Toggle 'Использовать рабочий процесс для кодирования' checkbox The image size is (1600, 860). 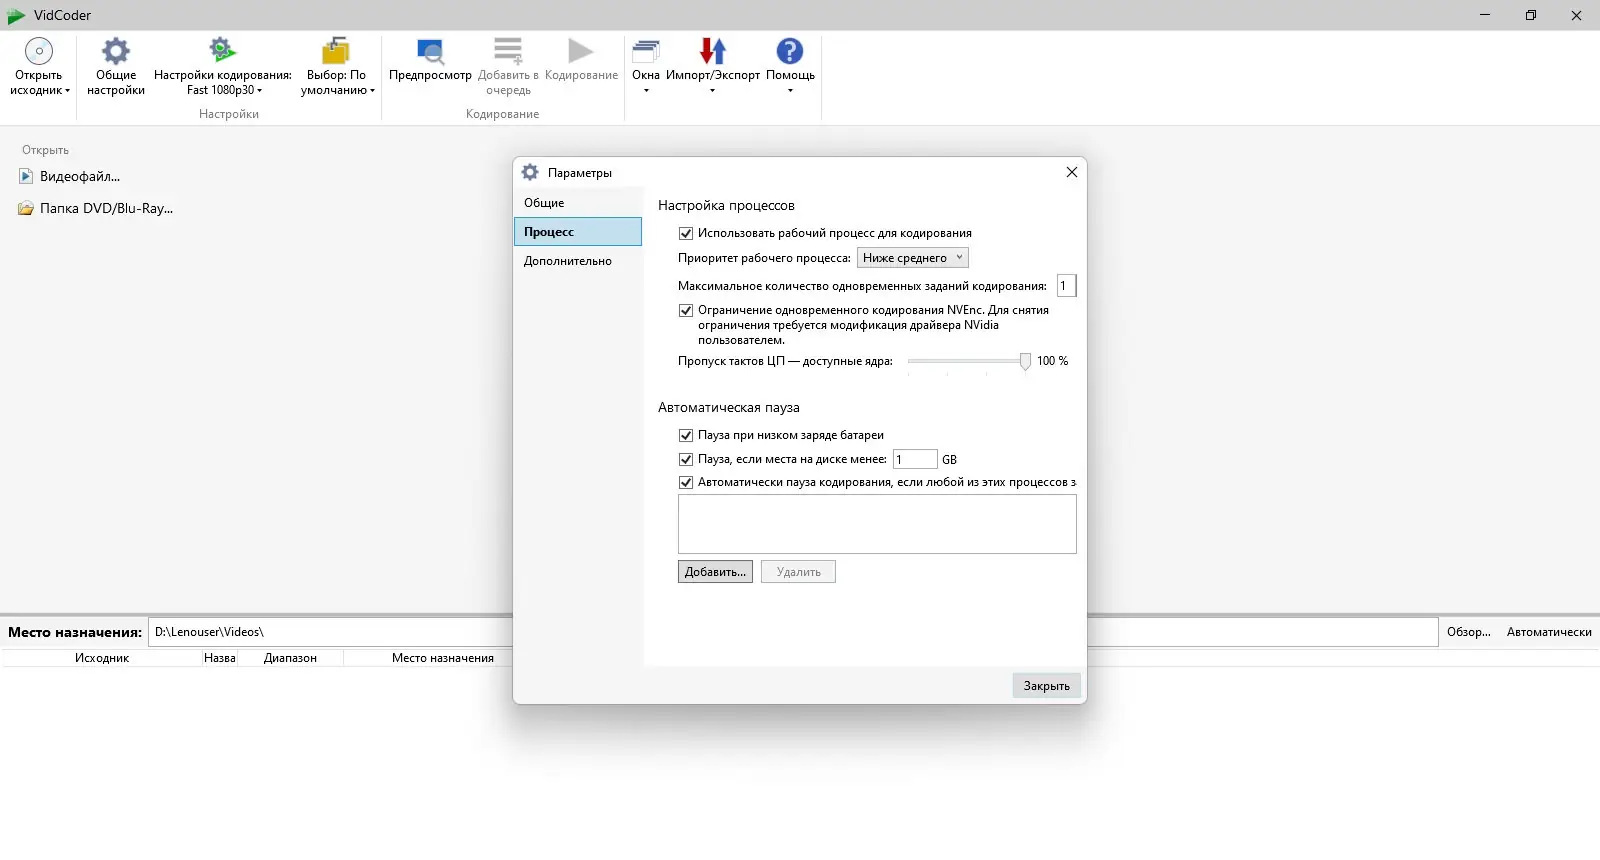(x=686, y=234)
